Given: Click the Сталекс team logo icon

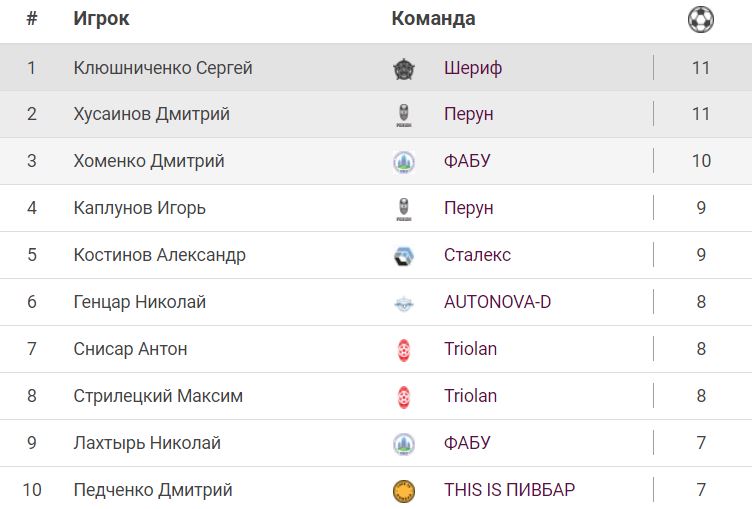Looking at the screenshot, I should [x=403, y=255].
